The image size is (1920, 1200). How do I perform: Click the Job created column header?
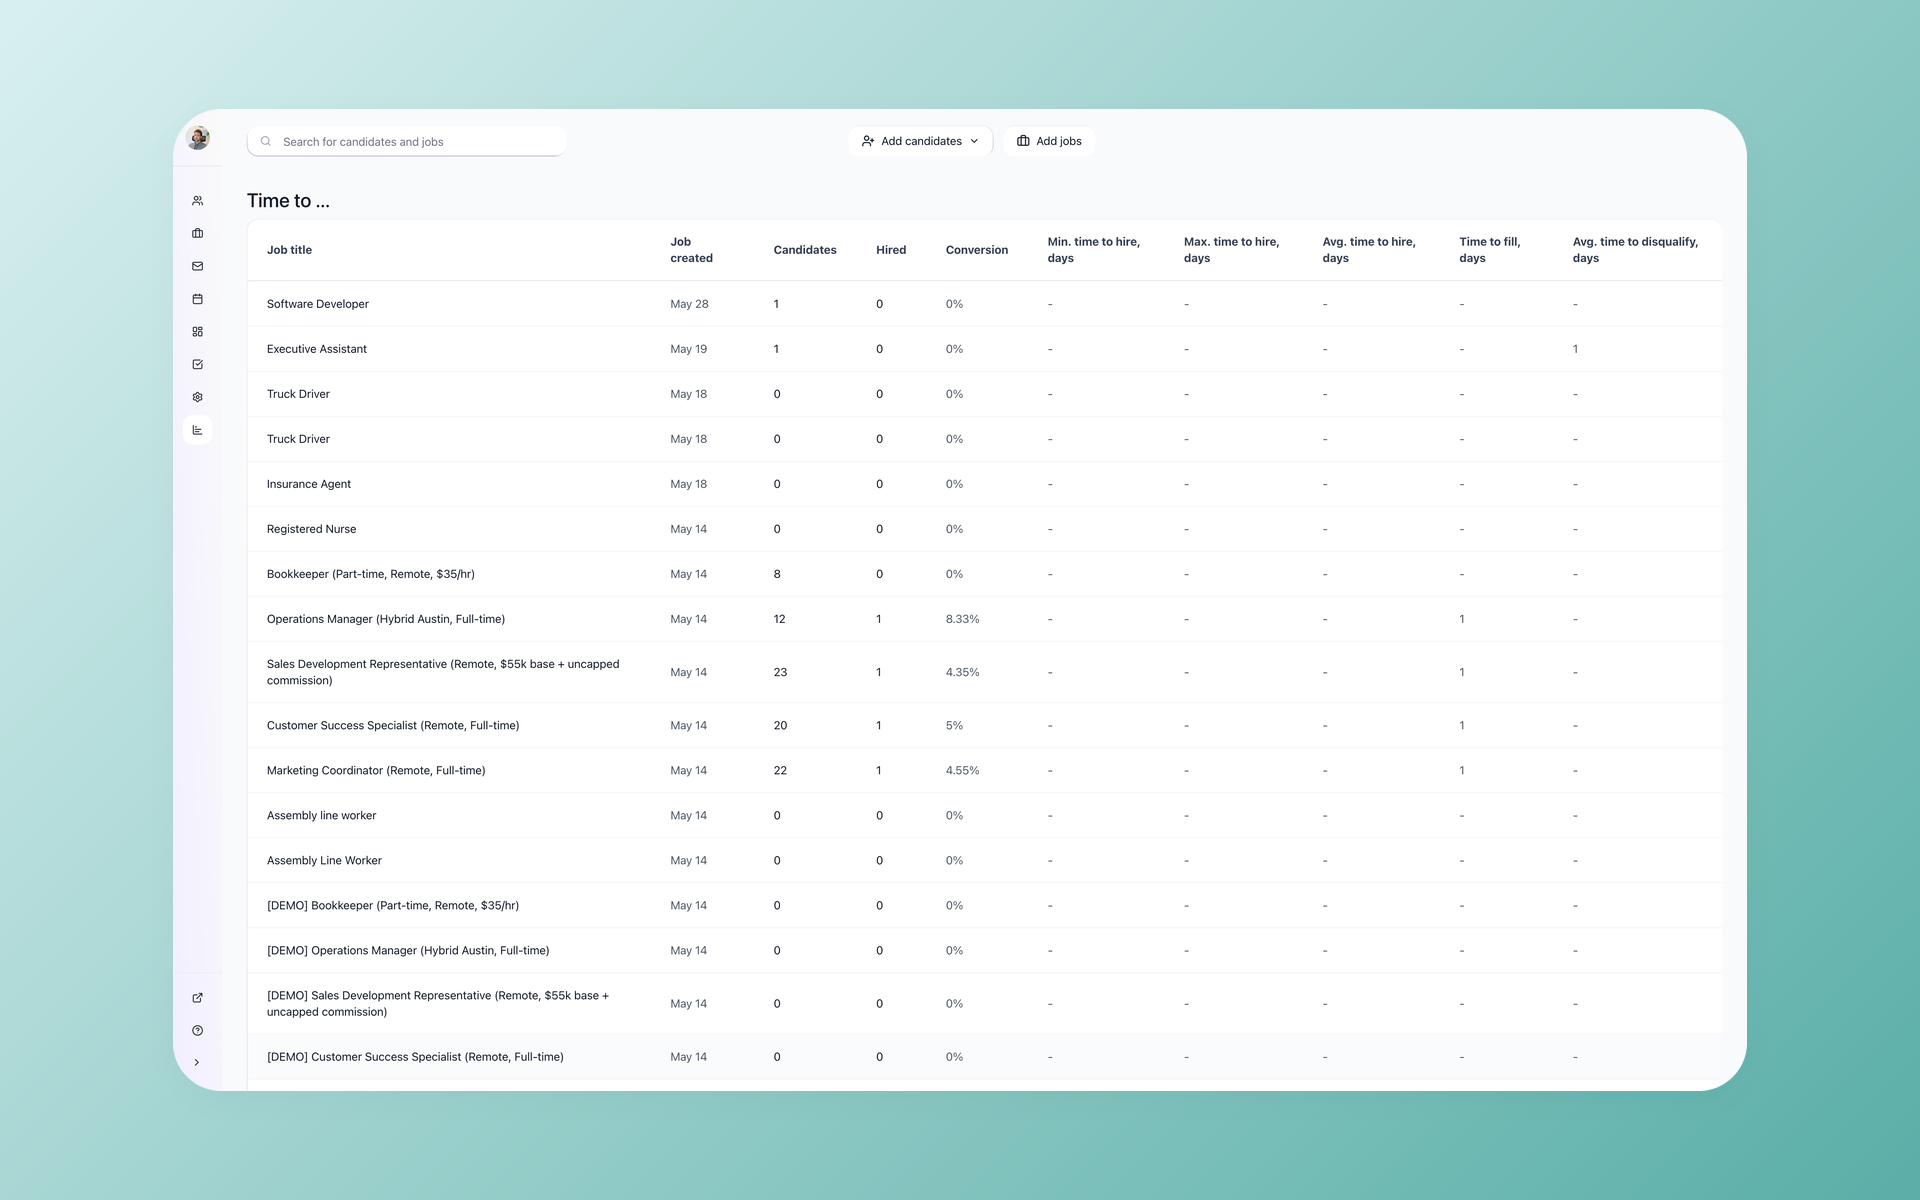pyautogui.click(x=691, y=250)
